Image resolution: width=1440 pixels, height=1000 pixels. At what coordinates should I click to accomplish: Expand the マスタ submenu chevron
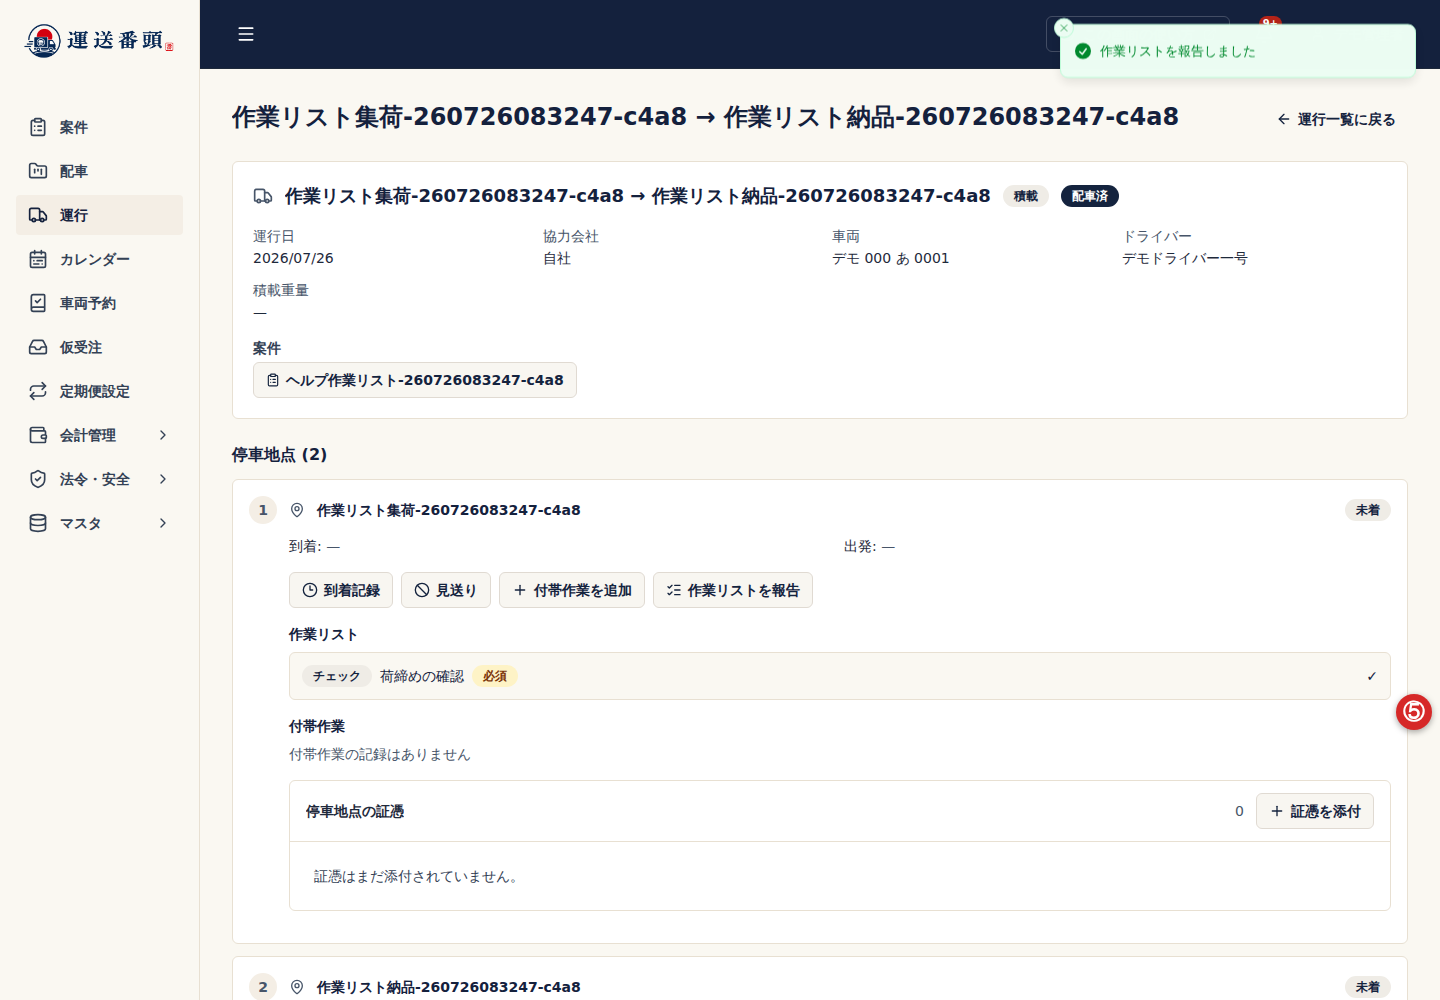tap(163, 523)
